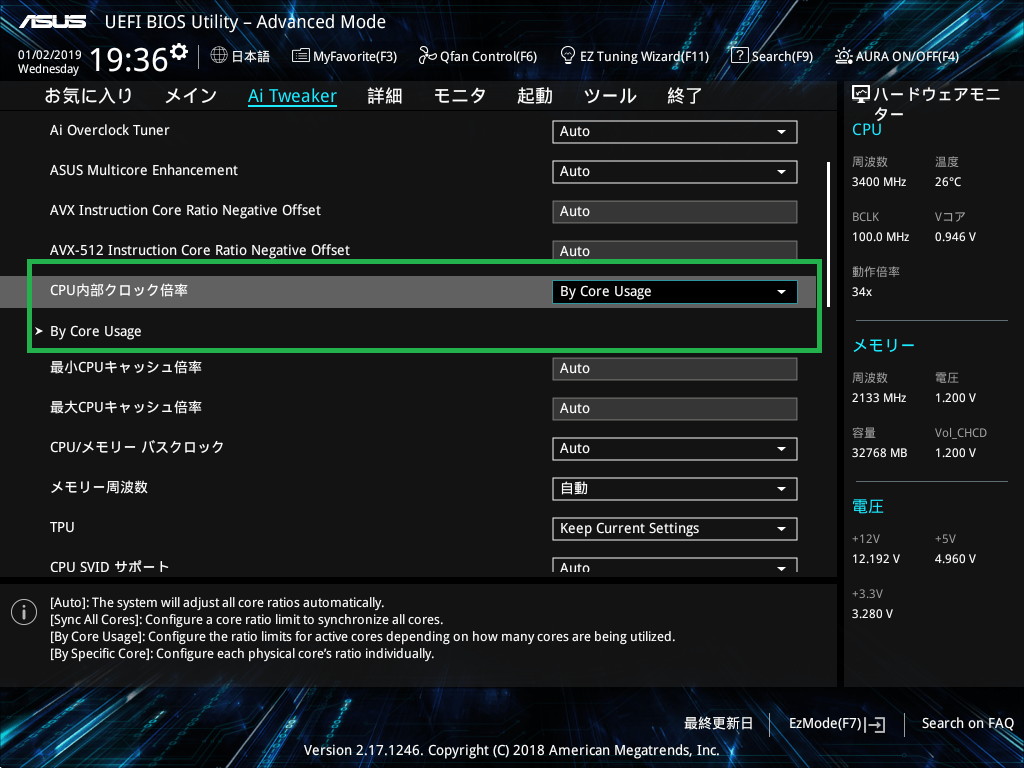Select the Ai Tweaker tab

pos(293,96)
